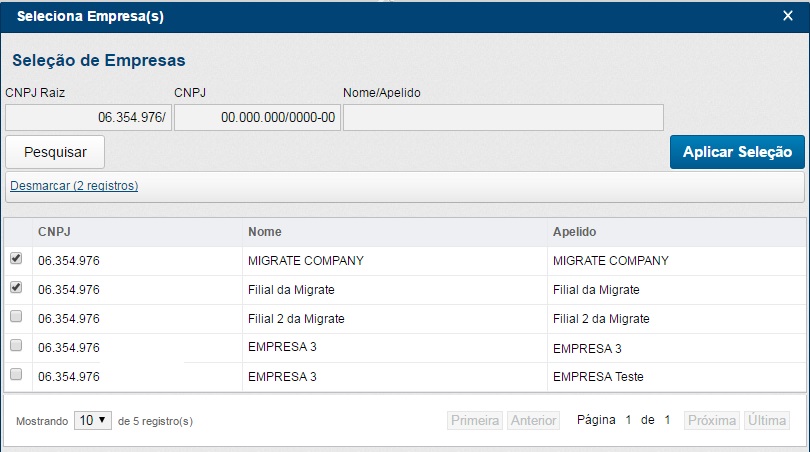
Task: Sort by the Nome column header
Action: (264, 232)
